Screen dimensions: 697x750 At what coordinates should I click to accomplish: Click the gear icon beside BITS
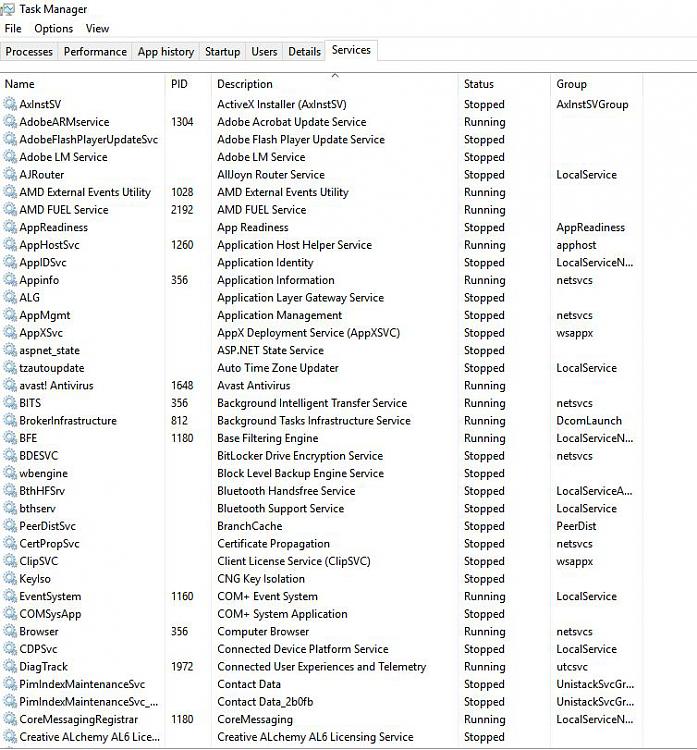click(10, 403)
